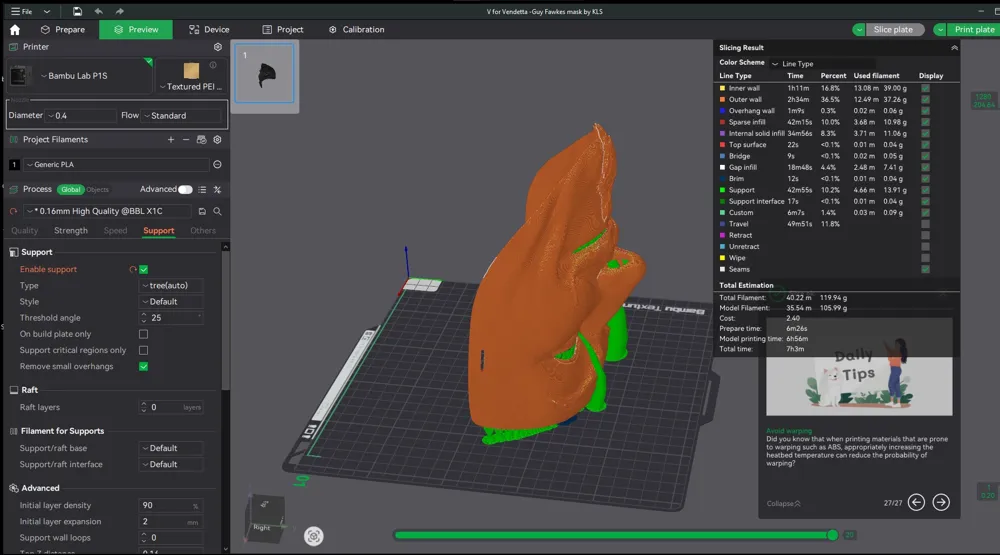
Task: Click the view orientation cube
Action: pos(264,520)
